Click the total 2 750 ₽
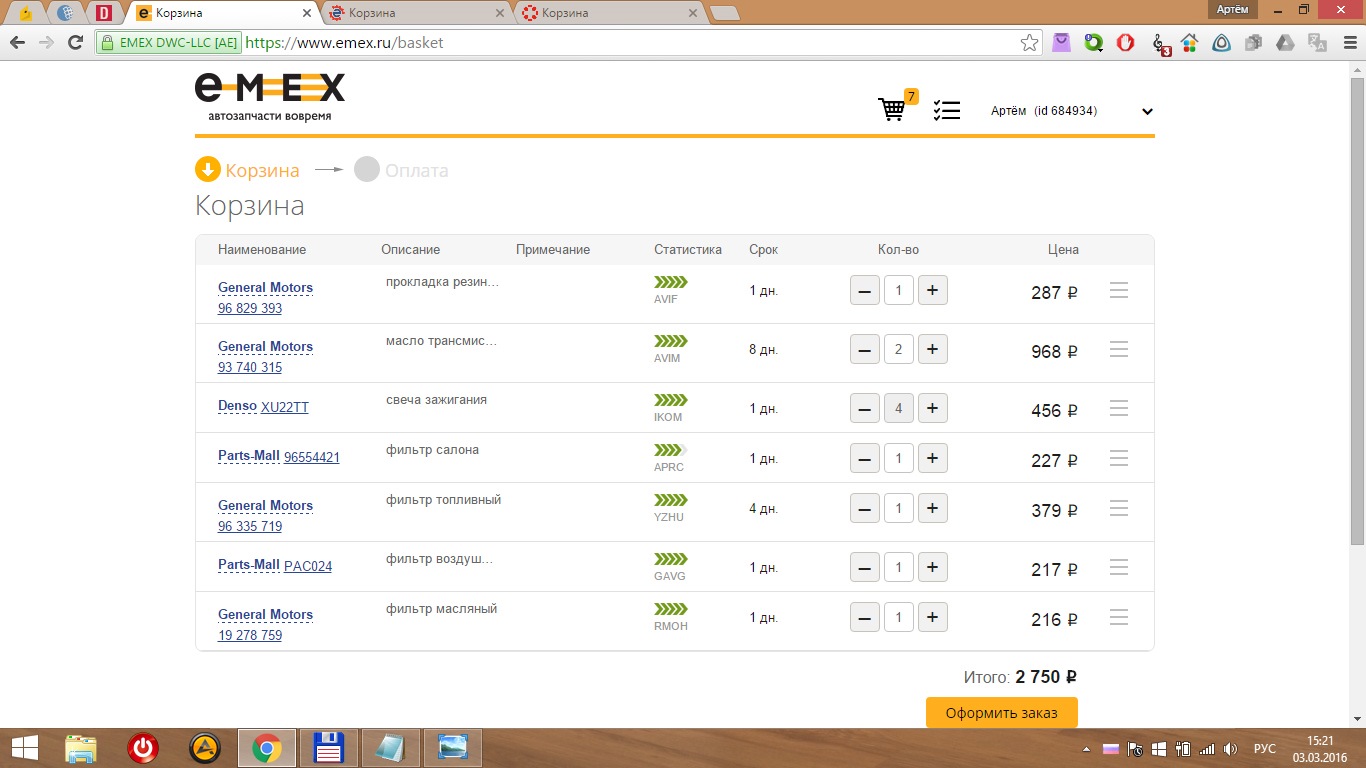Image resolution: width=1366 pixels, height=768 pixels. pos(1046,677)
